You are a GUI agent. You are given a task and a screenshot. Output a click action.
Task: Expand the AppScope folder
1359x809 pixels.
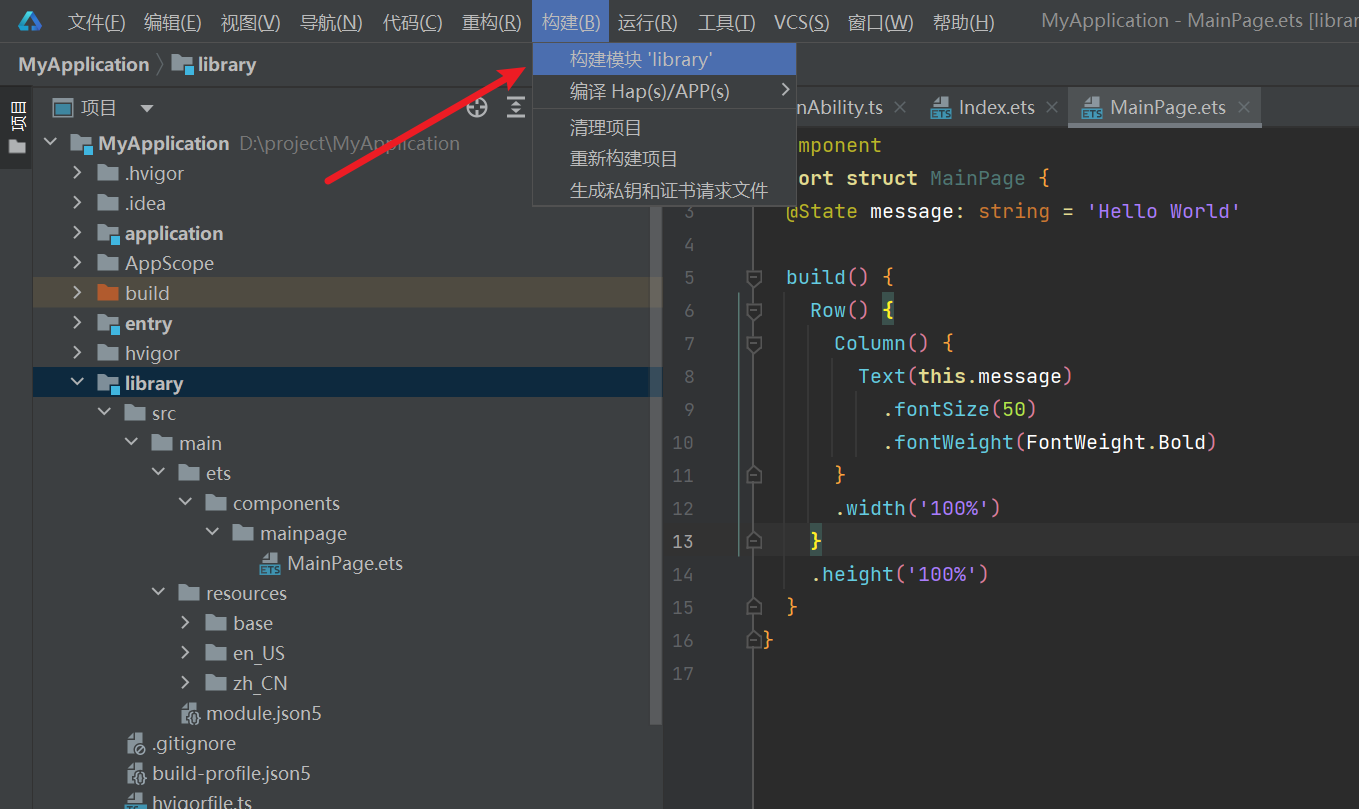tap(78, 263)
